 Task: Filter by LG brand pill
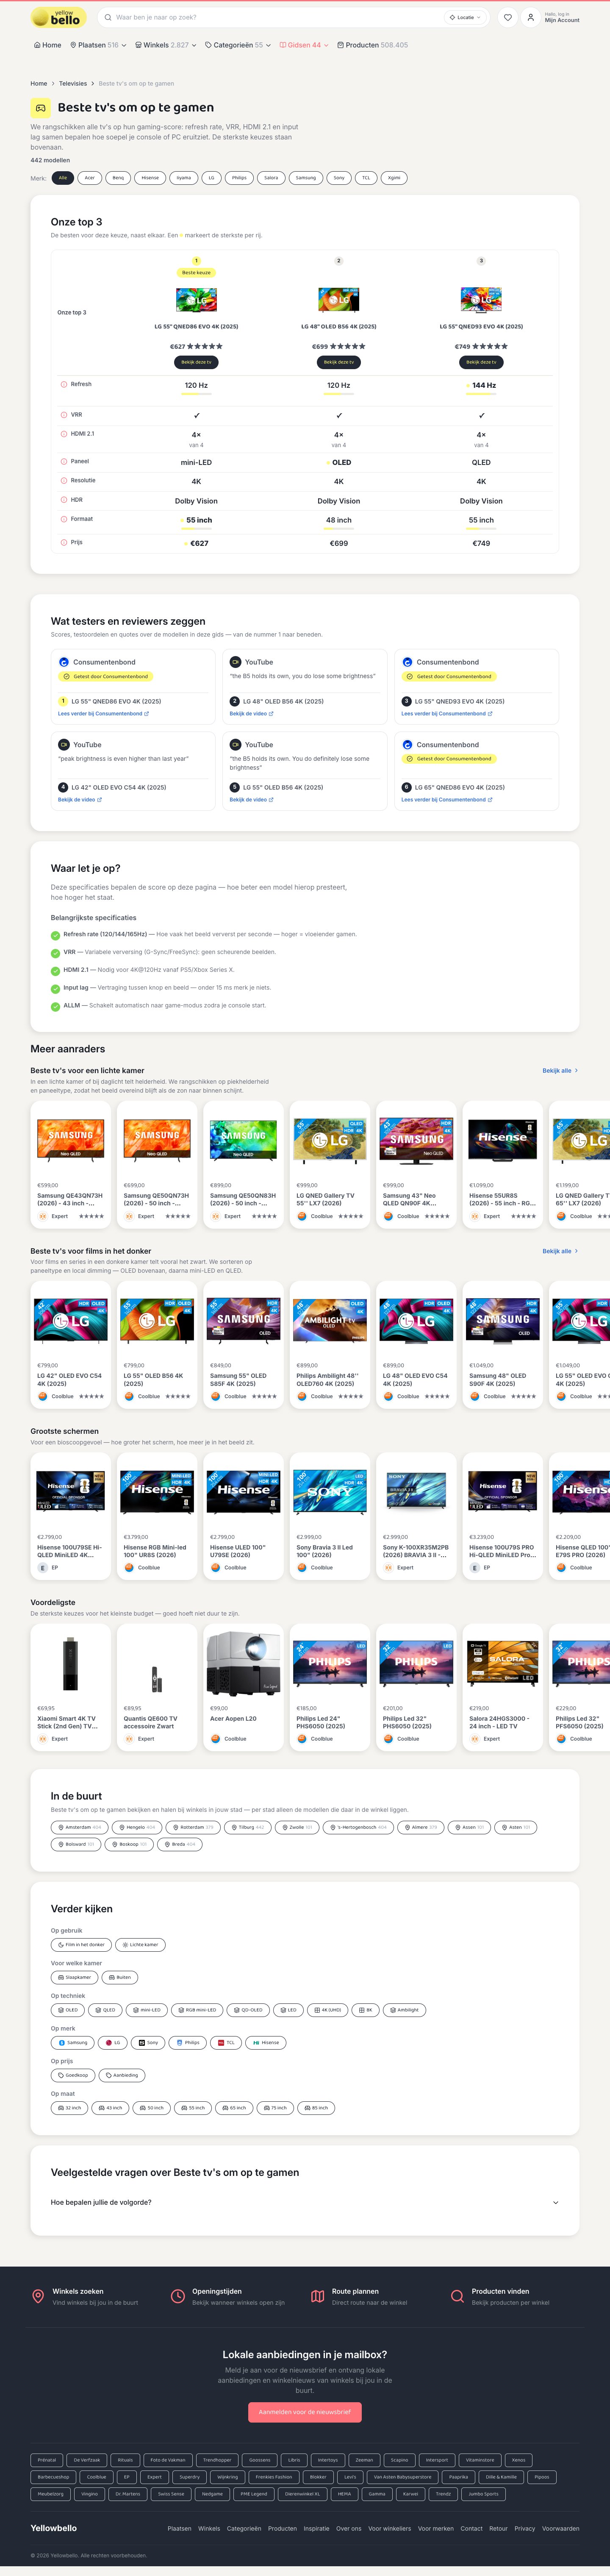click(x=211, y=178)
